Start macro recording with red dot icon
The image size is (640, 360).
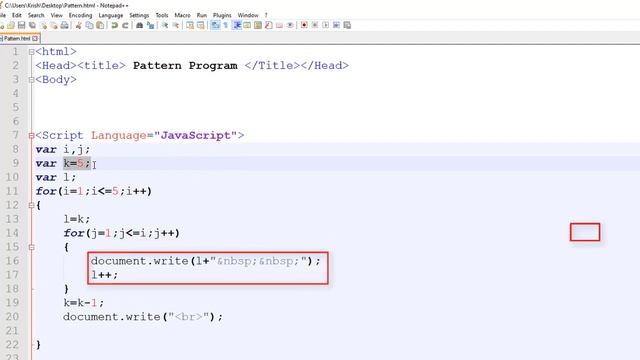(x=304, y=25)
